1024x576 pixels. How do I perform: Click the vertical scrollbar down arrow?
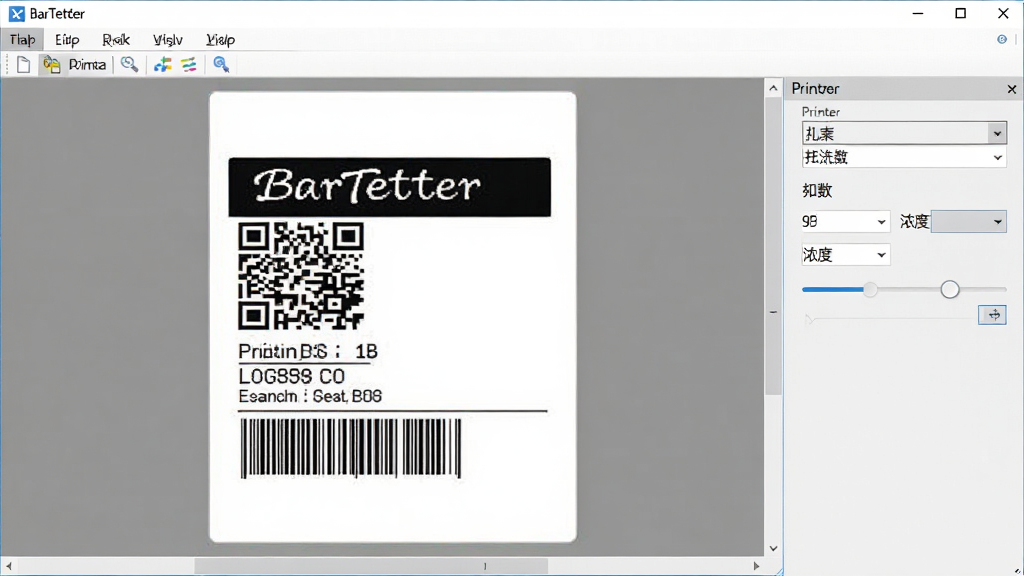click(773, 549)
